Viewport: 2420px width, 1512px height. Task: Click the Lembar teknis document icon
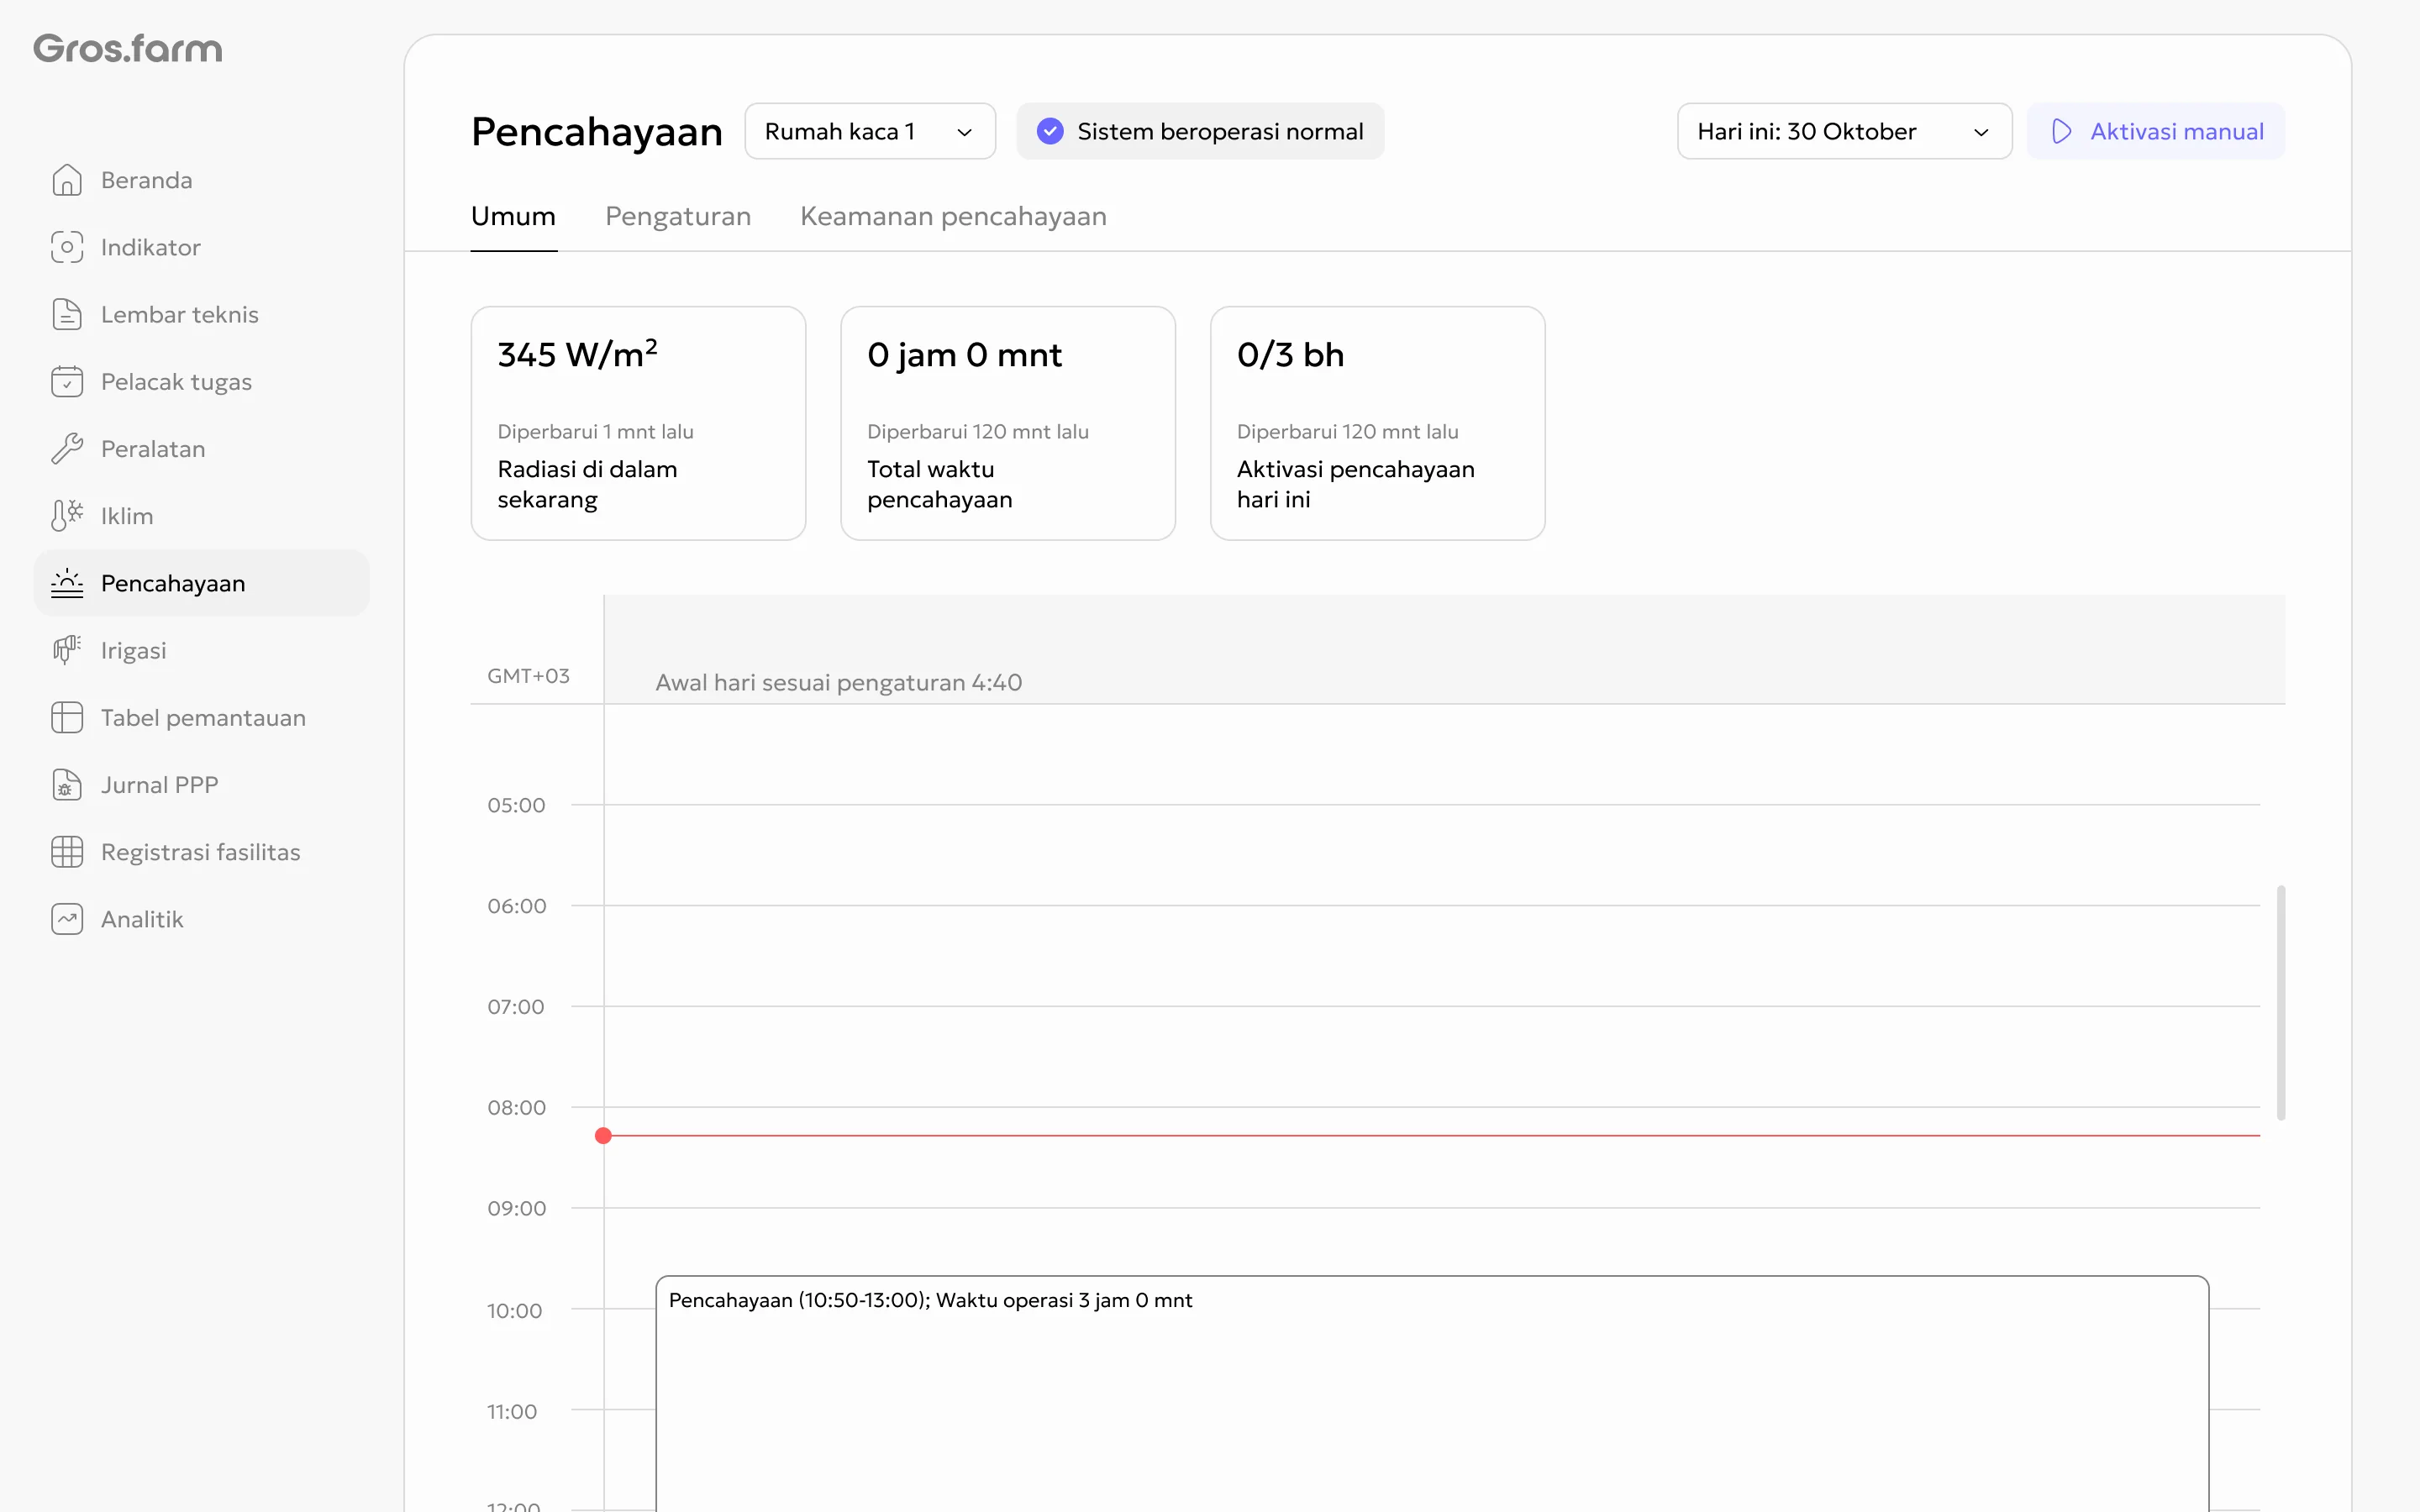click(x=67, y=314)
